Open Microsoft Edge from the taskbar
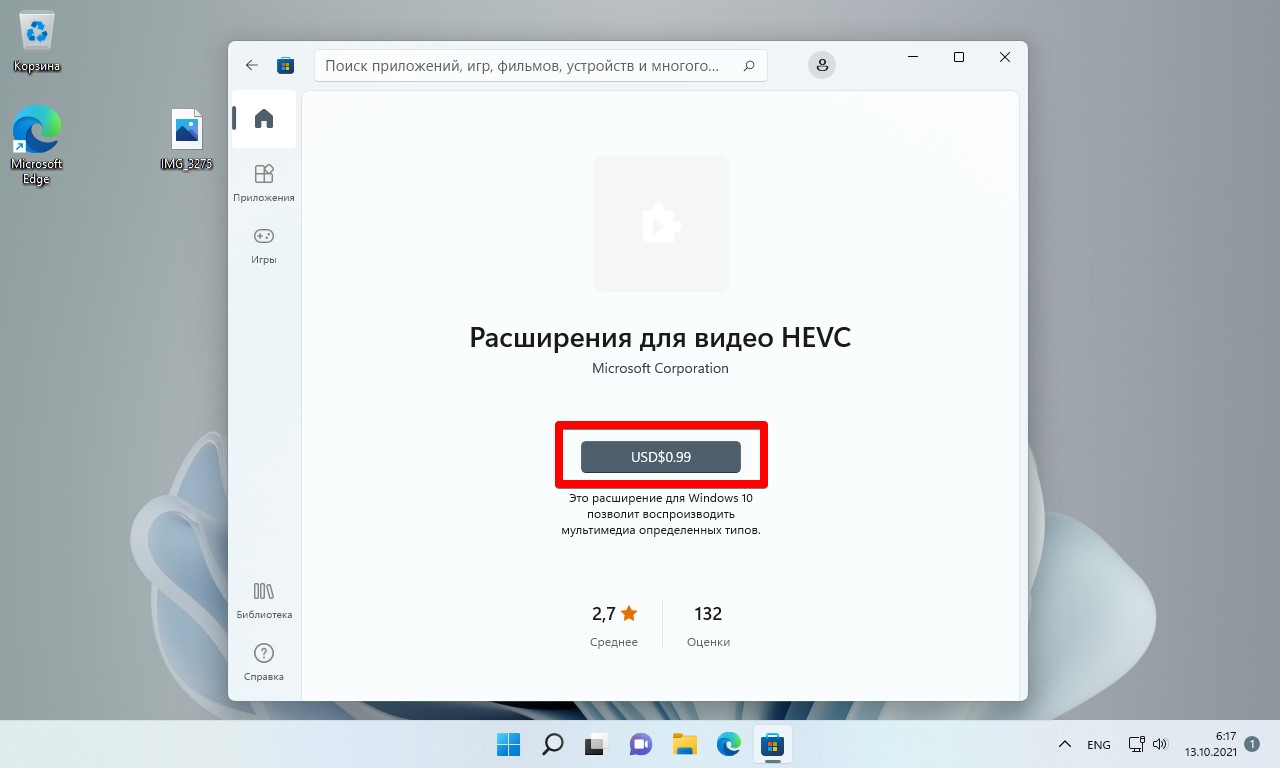This screenshot has height=768, width=1280. [729, 744]
